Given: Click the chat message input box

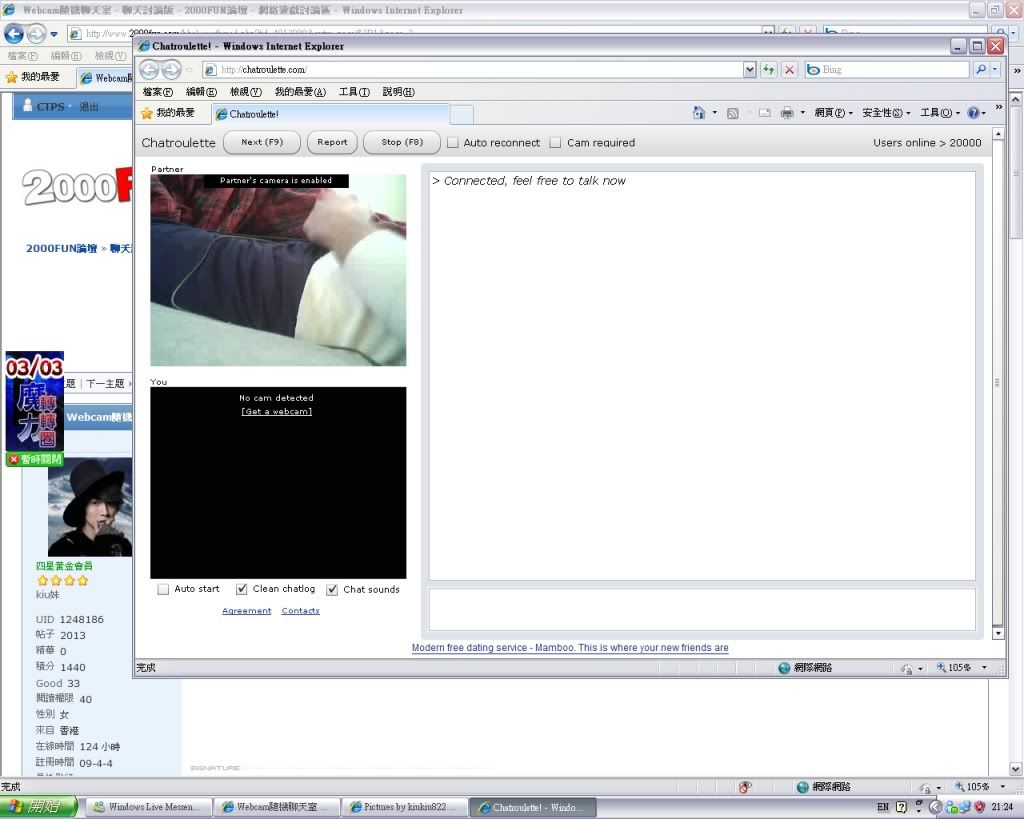Looking at the screenshot, I should click(701, 609).
